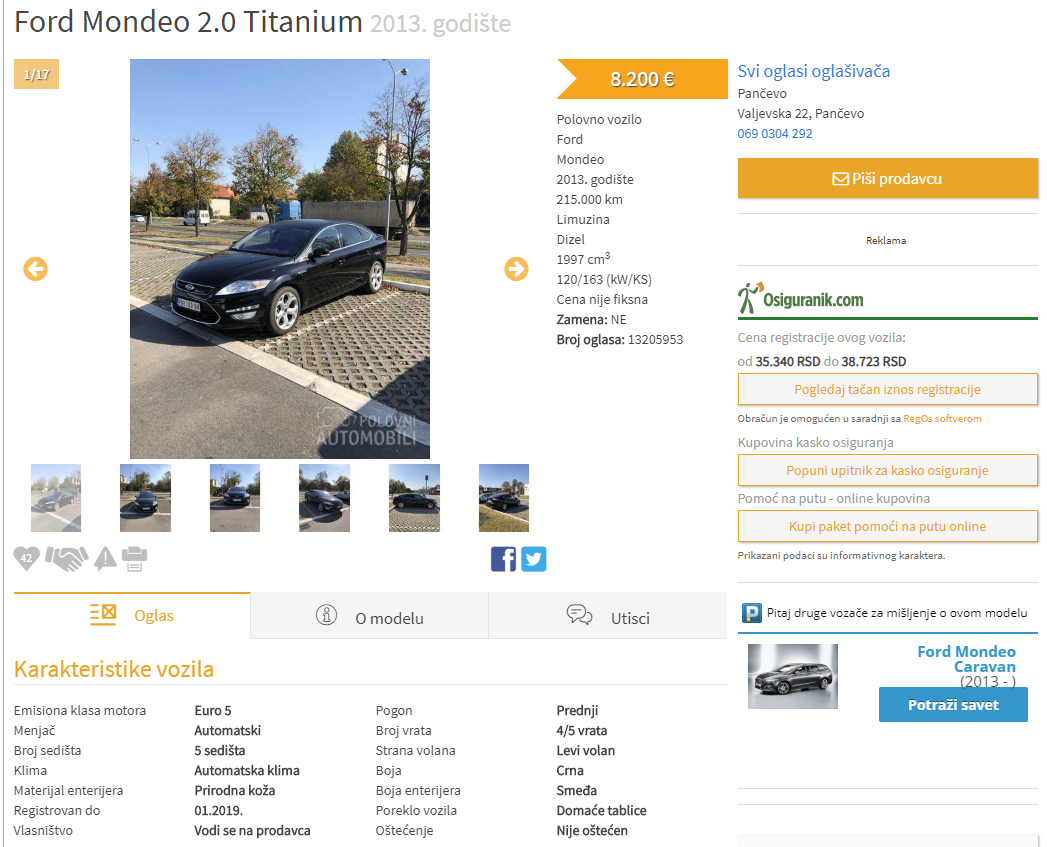
Task: Show the previous photo with left arrow
Action: pos(35,269)
